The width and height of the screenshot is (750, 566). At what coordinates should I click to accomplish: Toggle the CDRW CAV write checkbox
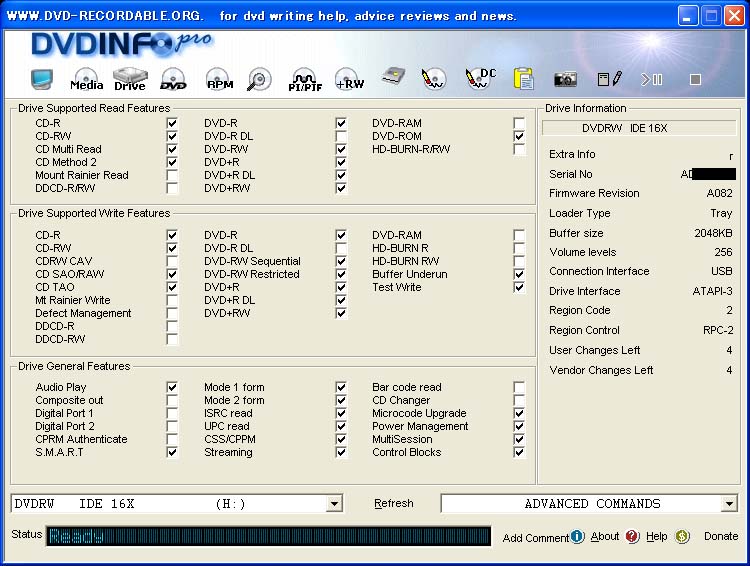coord(172,261)
